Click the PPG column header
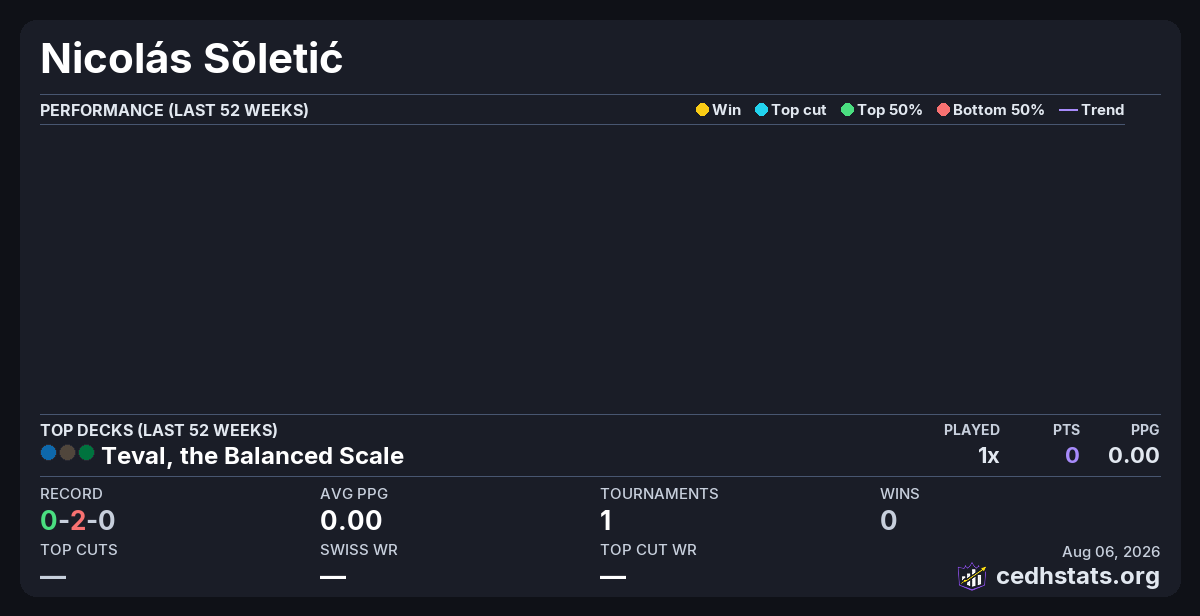Image resolution: width=1200 pixels, height=616 pixels. [x=1145, y=430]
